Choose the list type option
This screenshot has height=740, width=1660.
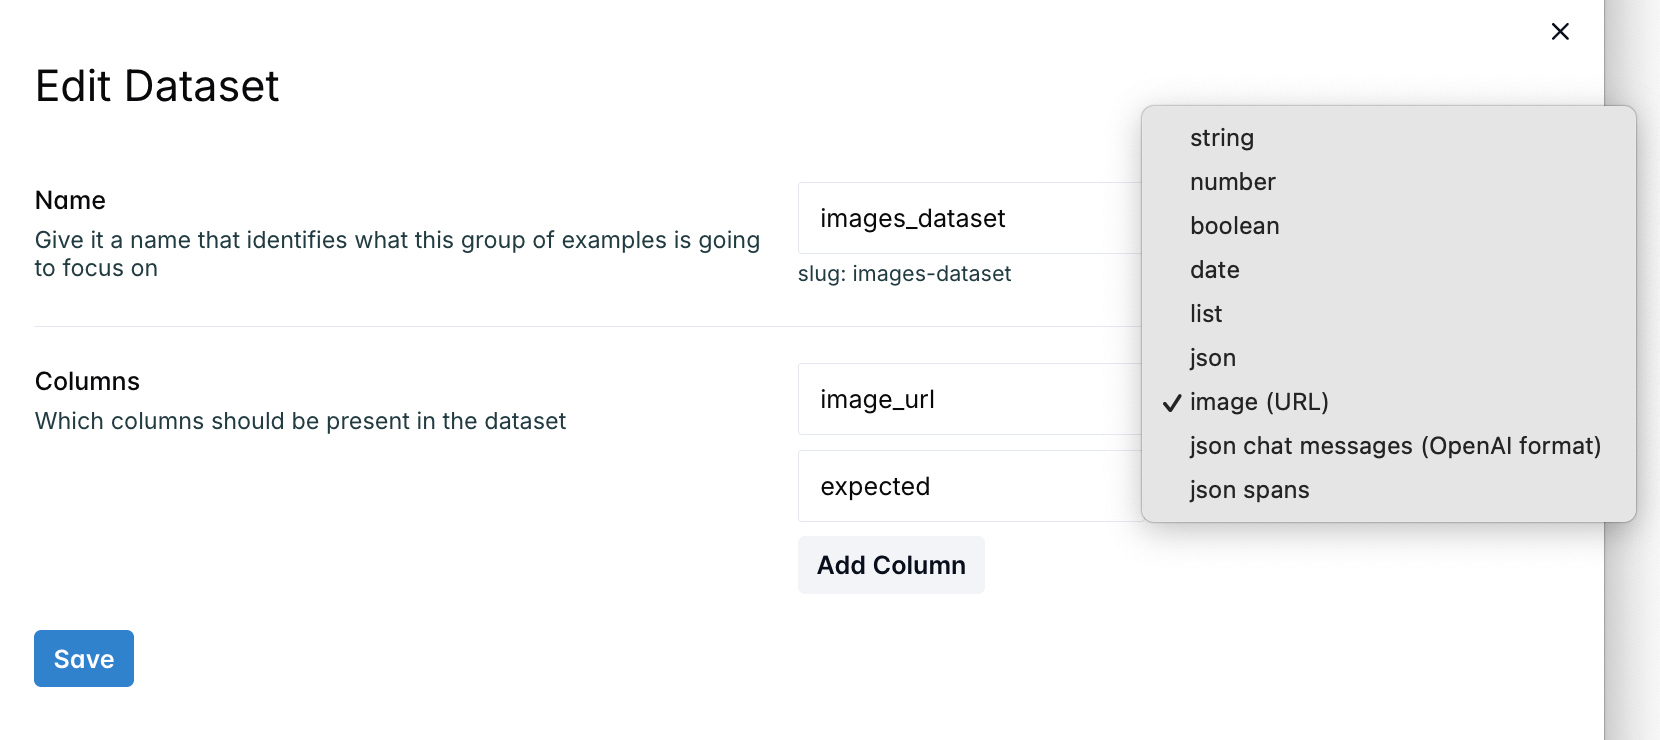(1388, 314)
